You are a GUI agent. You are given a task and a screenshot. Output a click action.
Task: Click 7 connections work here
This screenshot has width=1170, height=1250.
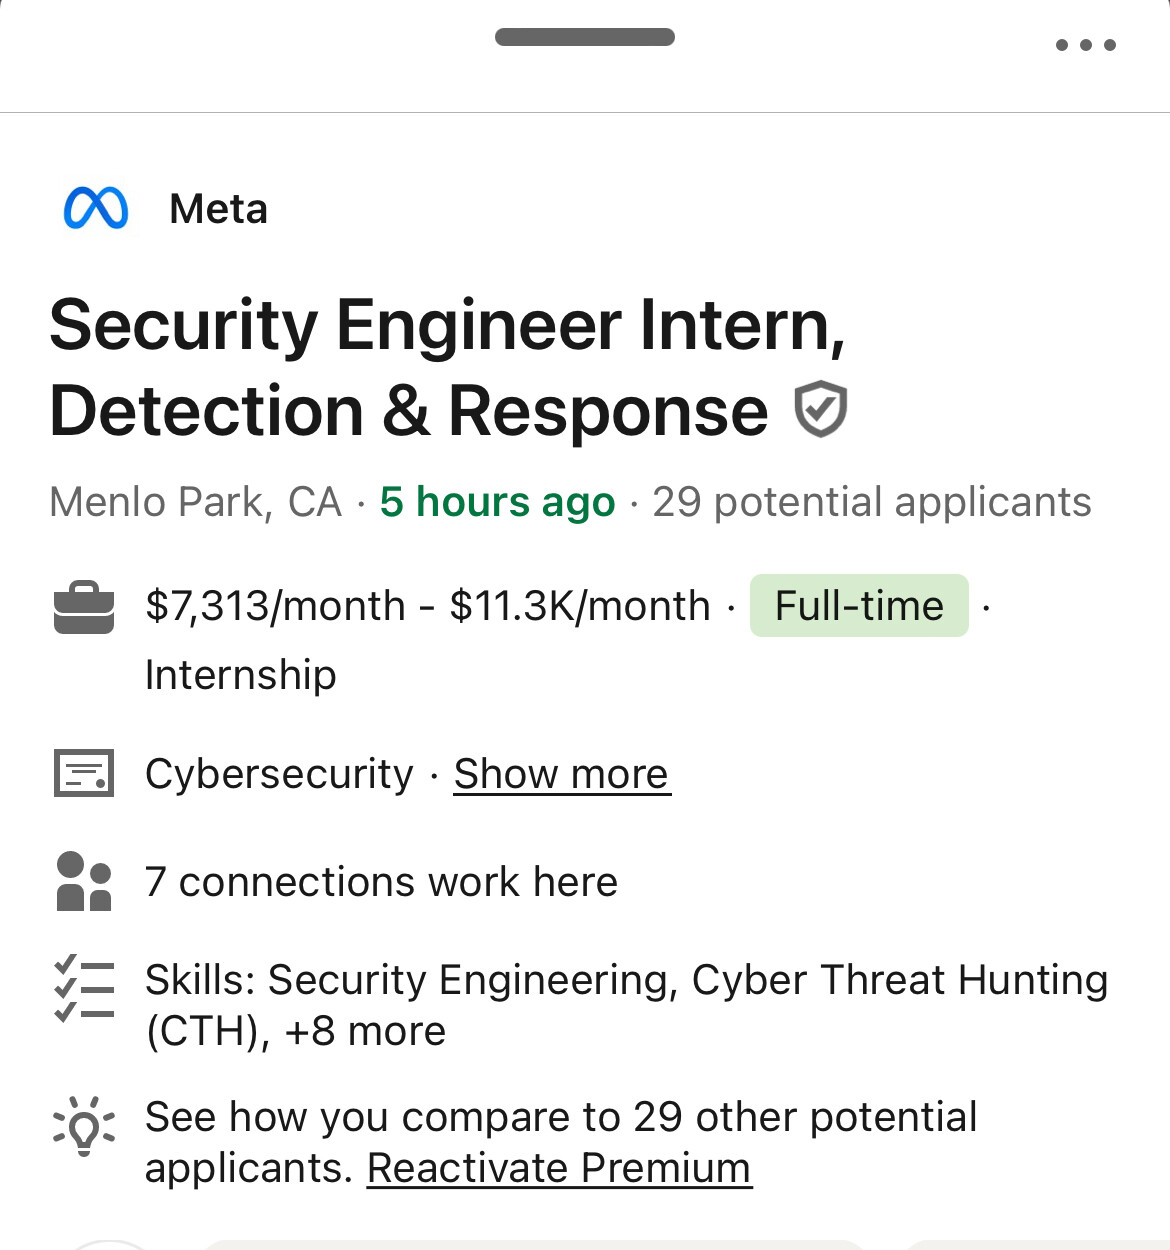(x=381, y=881)
